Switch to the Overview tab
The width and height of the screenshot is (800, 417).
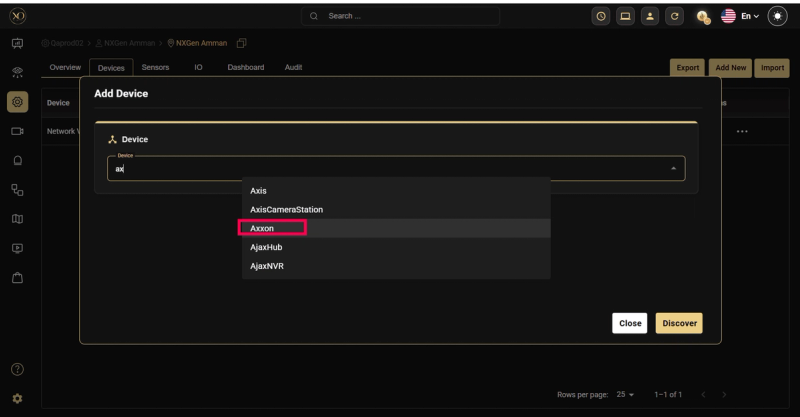[x=65, y=67]
